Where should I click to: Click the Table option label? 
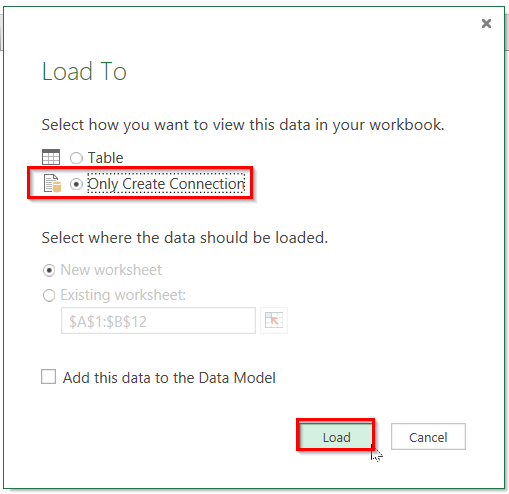105,158
